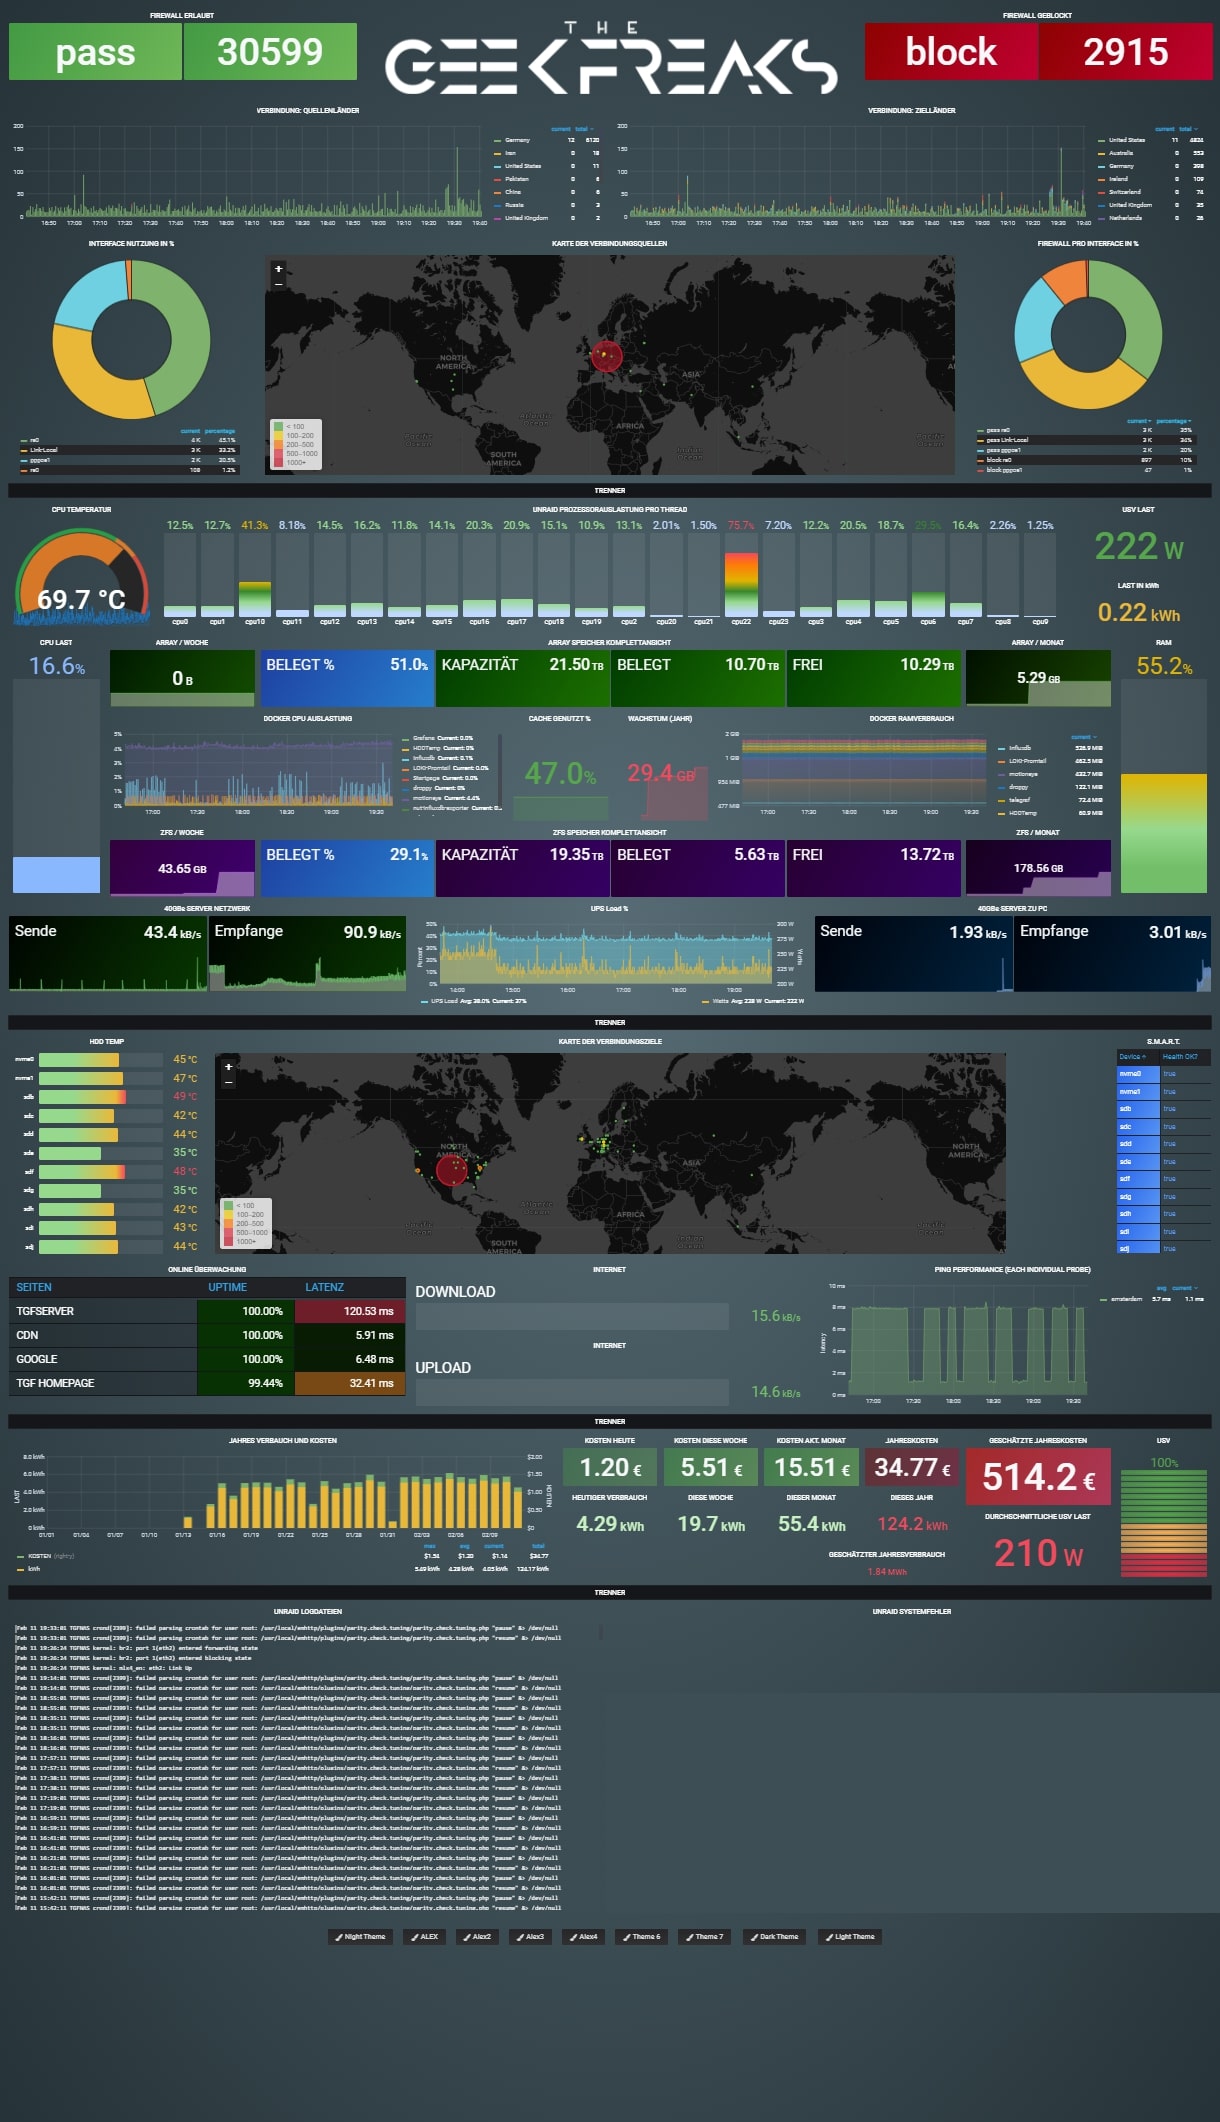Toggle amsterdam series in Ping Performance legend
This screenshot has height=2122, width=1220.
point(1126,1299)
